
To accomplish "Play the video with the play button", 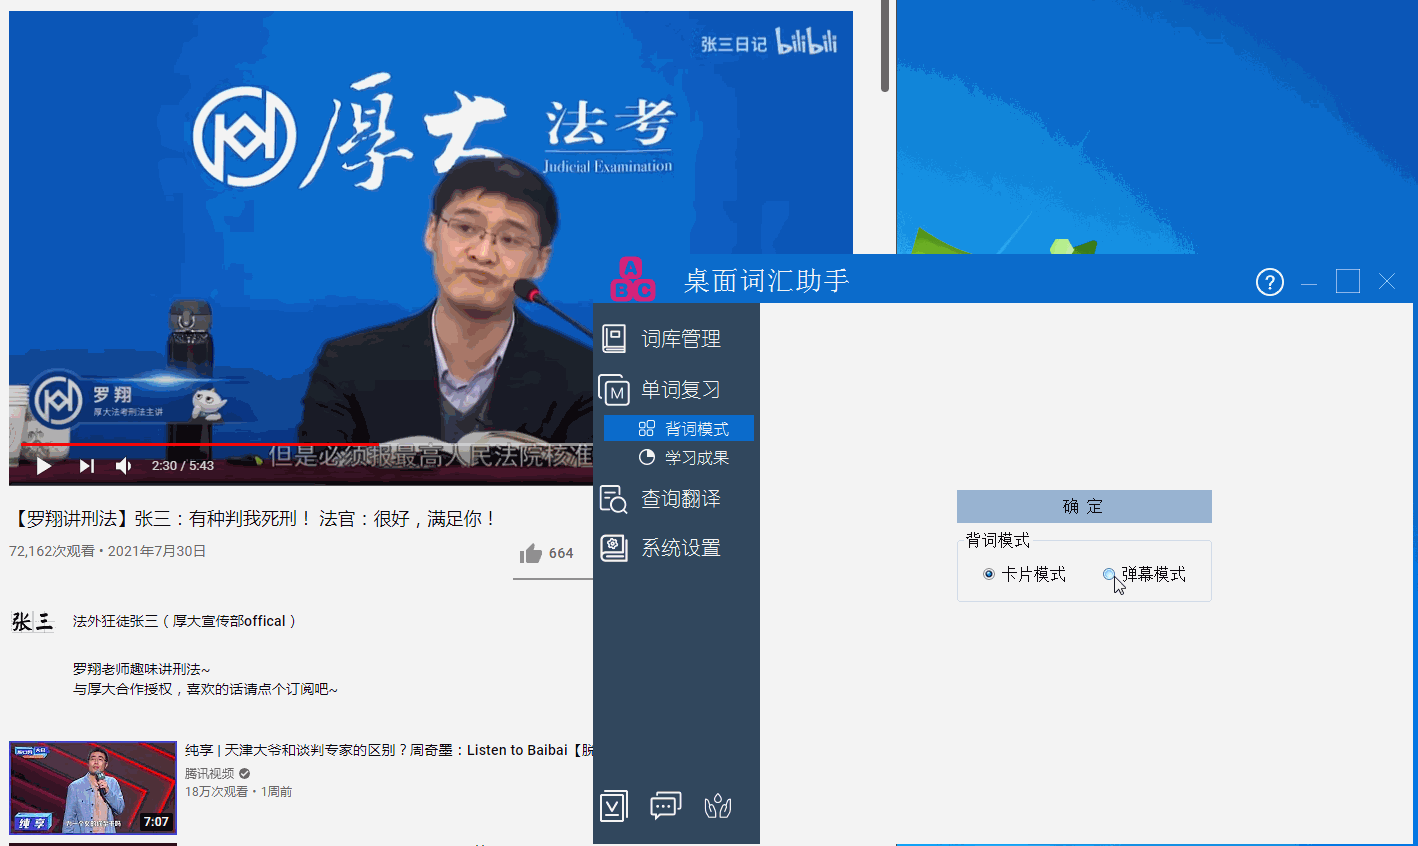I will 44,466.
